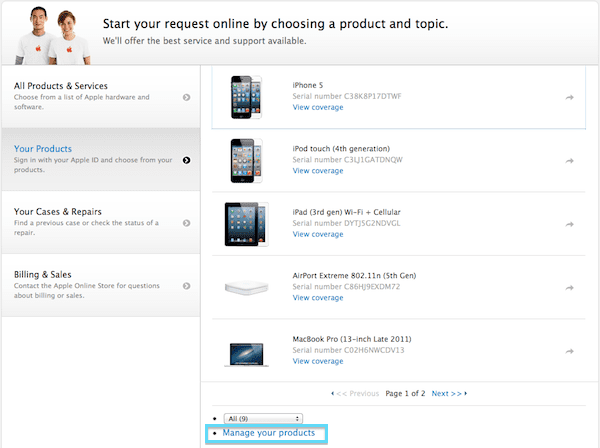Screen dimensions: 600x448
Task: Select the AirPort Extreme product image
Action: pyautogui.click(x=246, y=288)
